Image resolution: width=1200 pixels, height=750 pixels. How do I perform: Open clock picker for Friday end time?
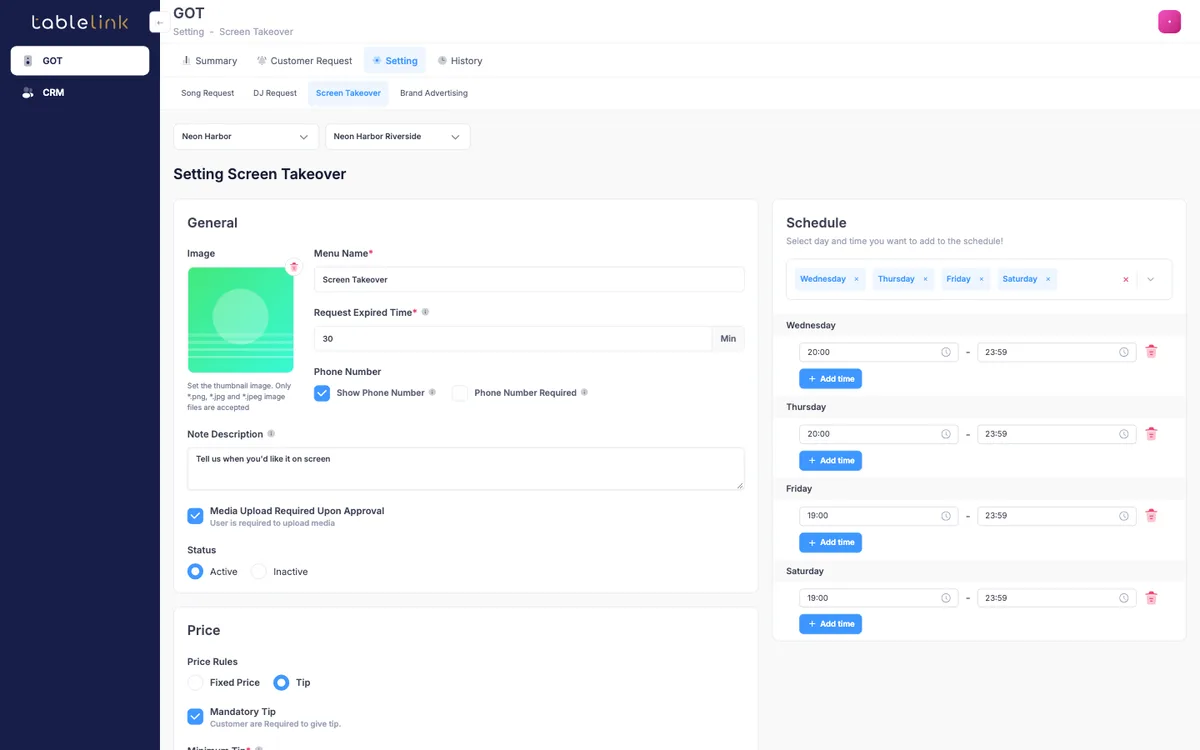[x=1124, y=516]
